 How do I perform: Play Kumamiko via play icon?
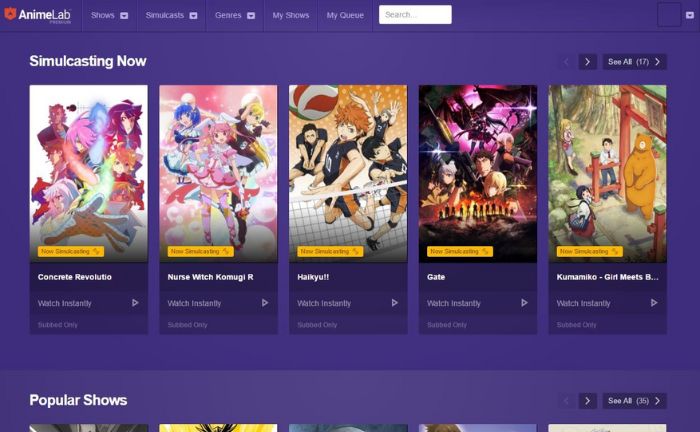pos(654,303)
